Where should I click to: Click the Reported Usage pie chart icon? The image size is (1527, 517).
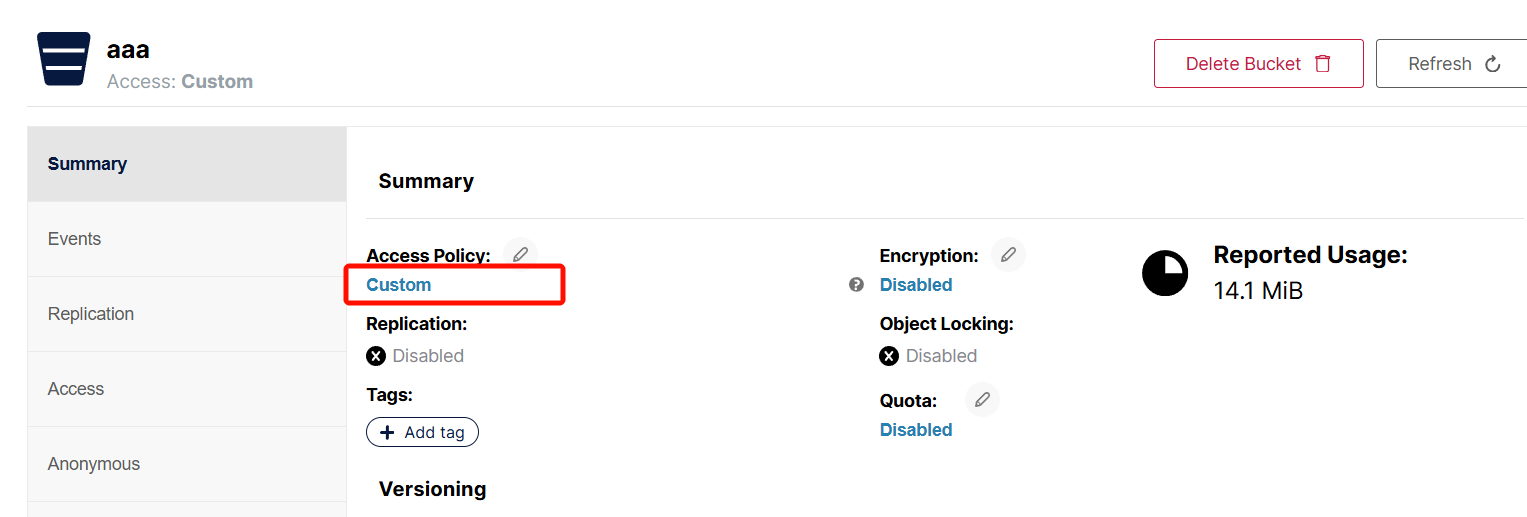coord(1165,273)
